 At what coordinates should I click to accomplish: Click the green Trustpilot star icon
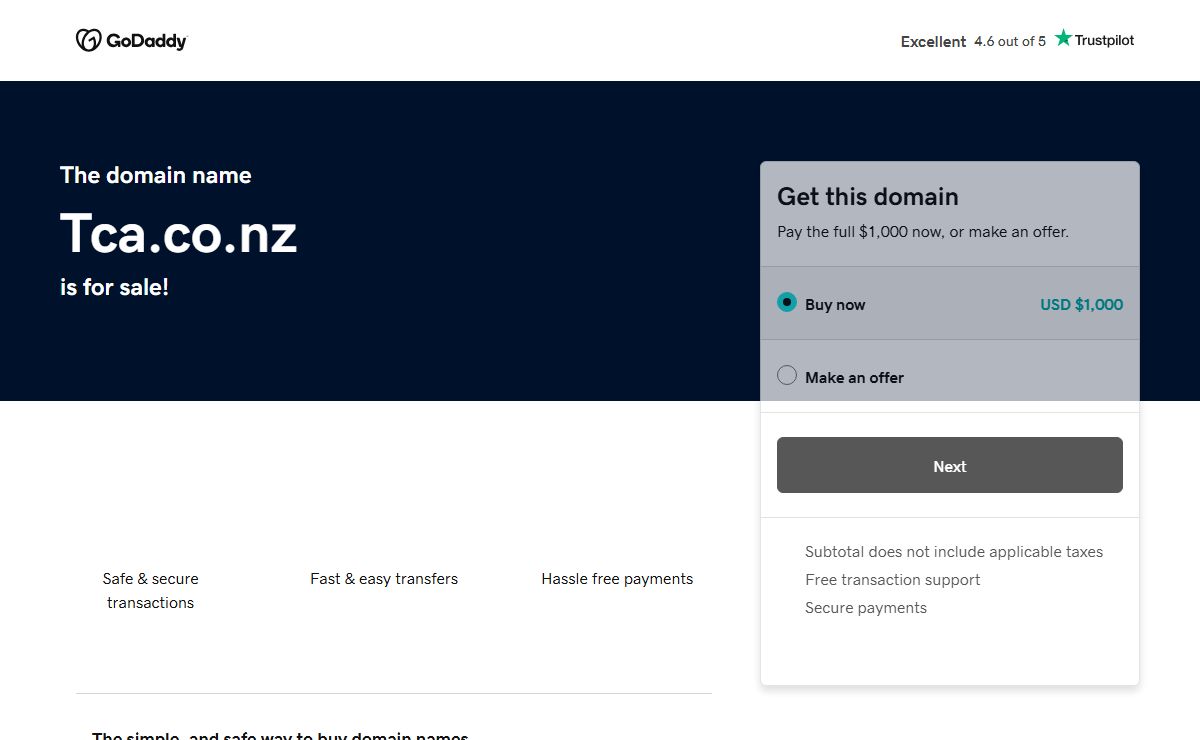pos(1063,38)
